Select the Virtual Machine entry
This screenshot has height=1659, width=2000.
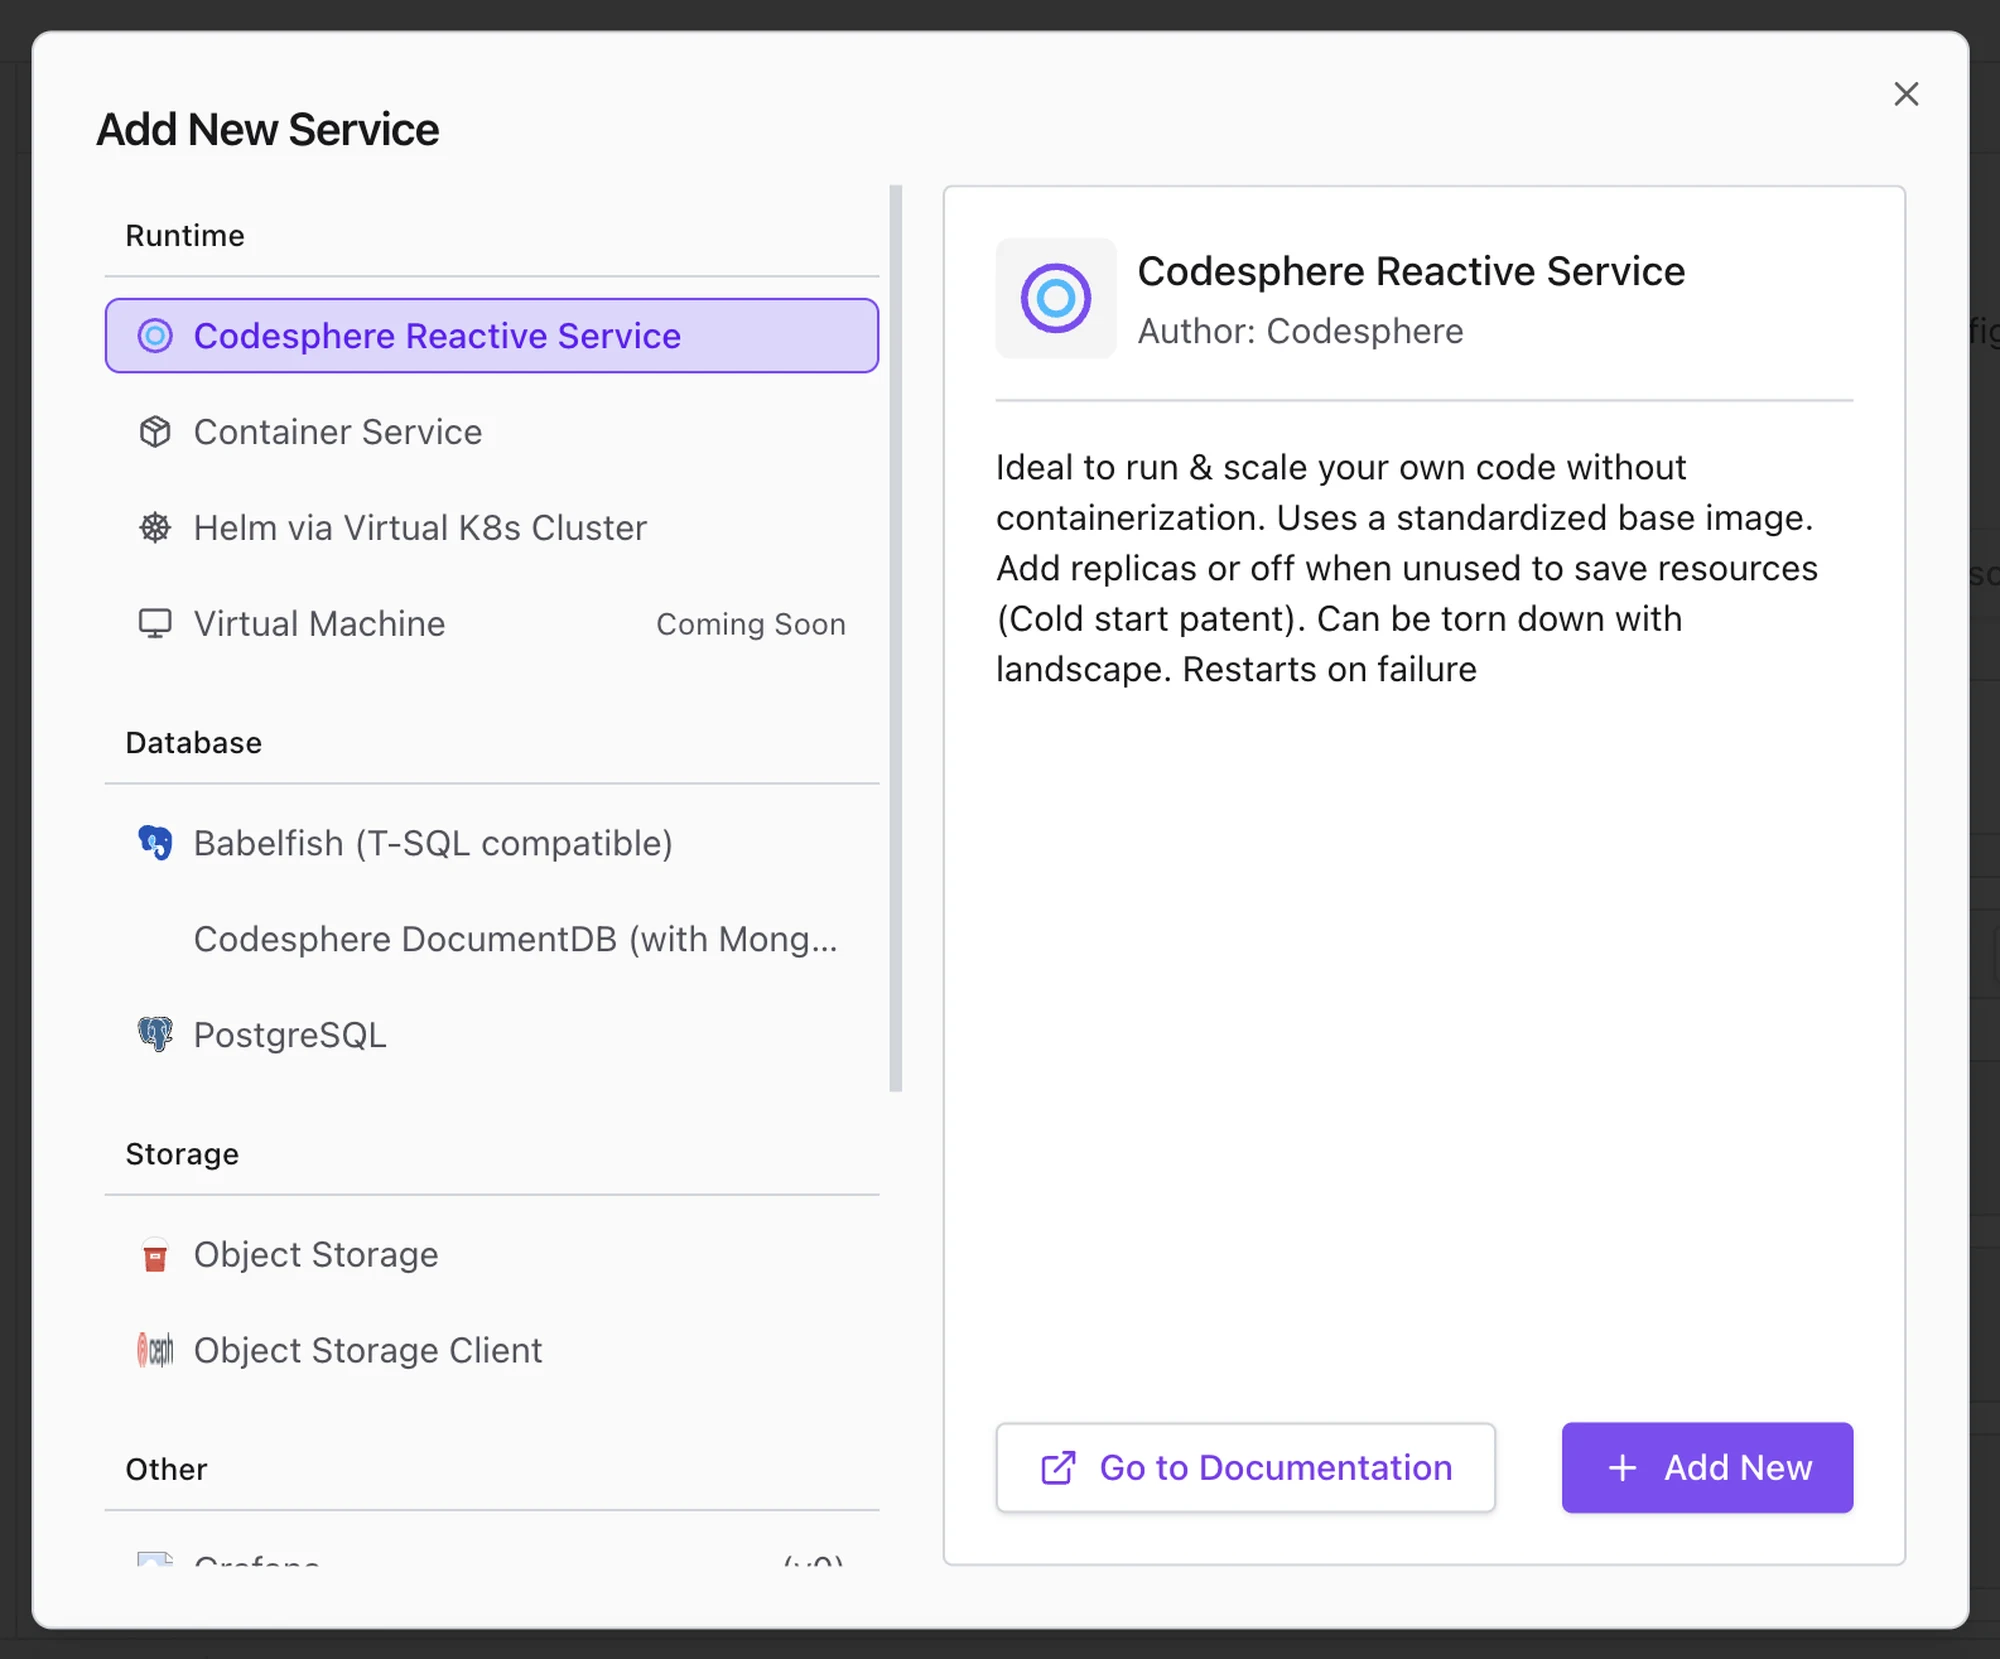tap(492, 624)
